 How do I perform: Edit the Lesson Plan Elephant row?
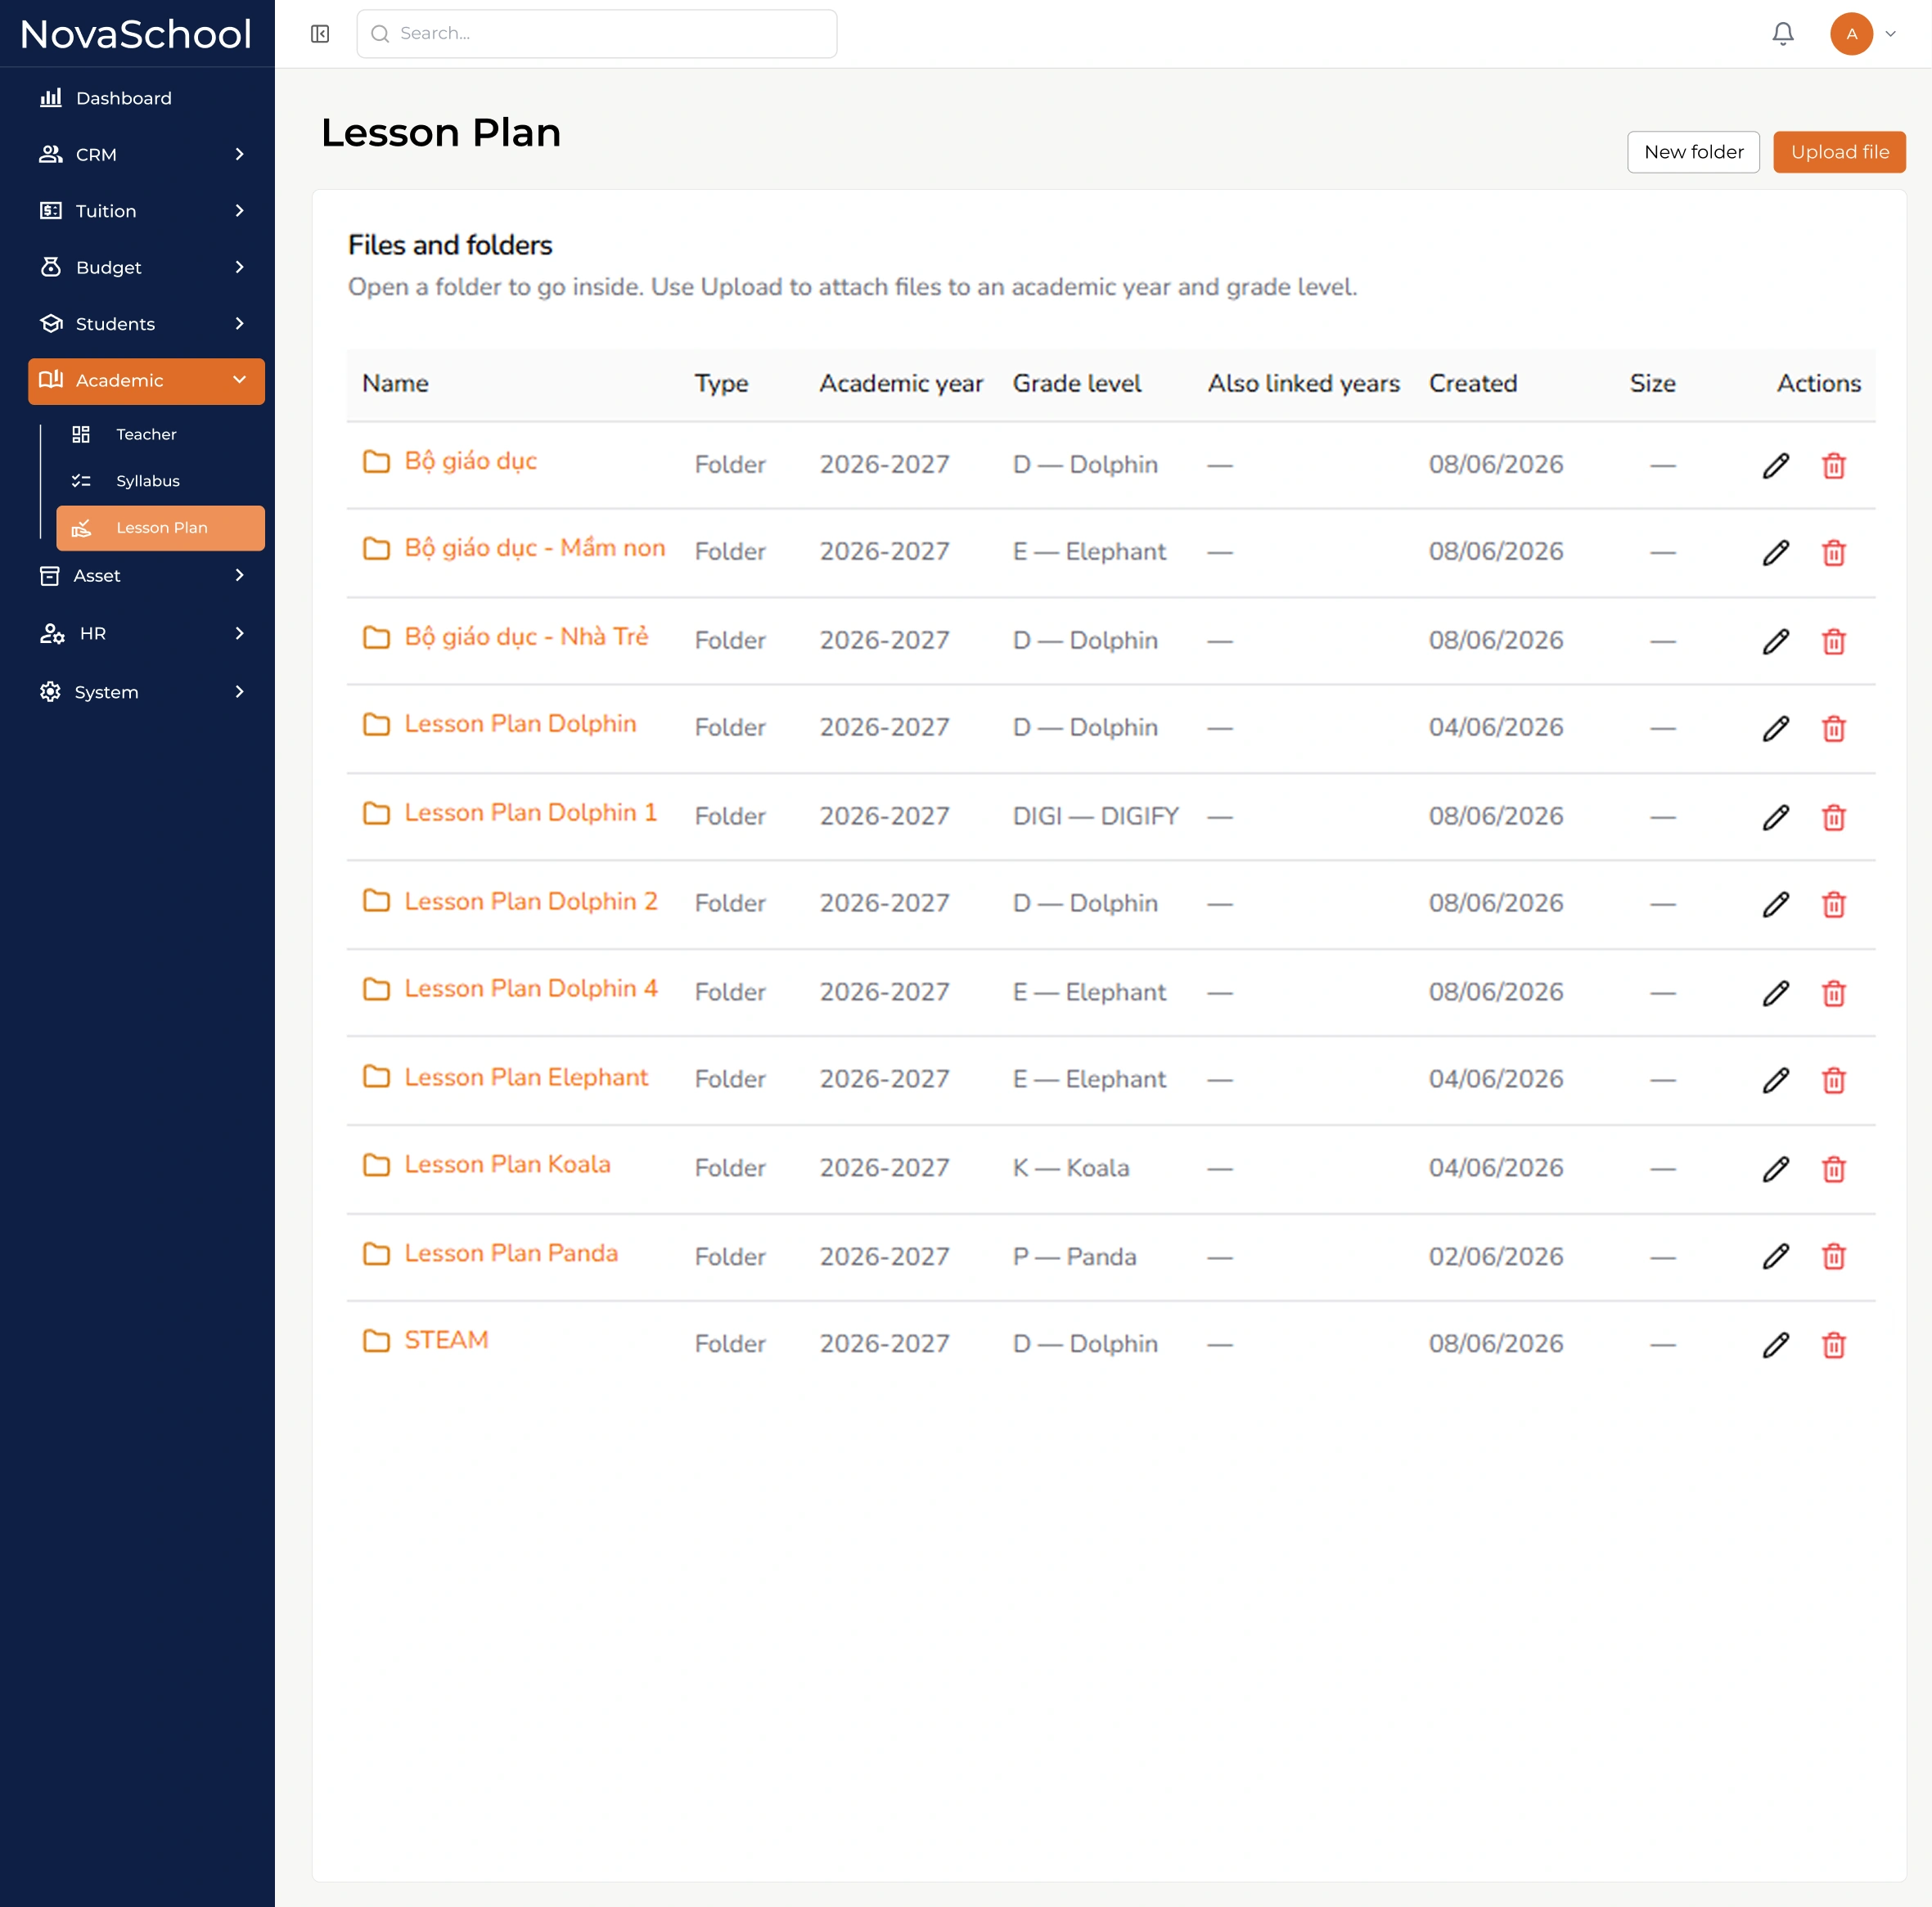1775,1081
